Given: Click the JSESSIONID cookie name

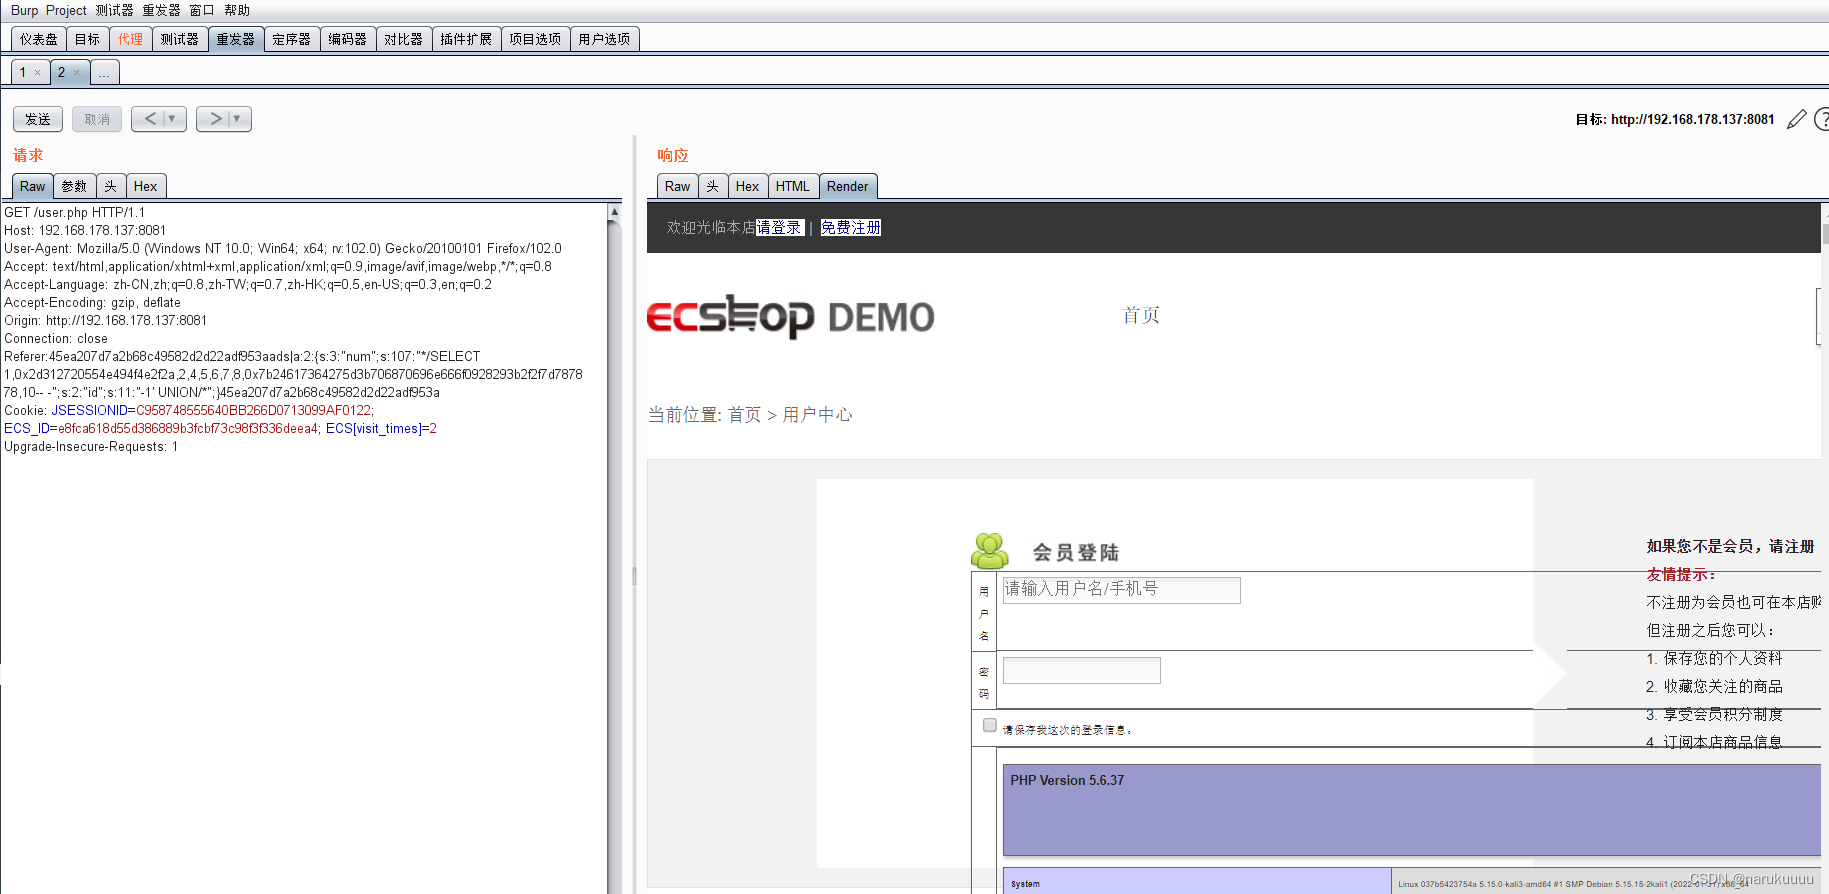Looking at the screenshot, I should tap(89, 410).
